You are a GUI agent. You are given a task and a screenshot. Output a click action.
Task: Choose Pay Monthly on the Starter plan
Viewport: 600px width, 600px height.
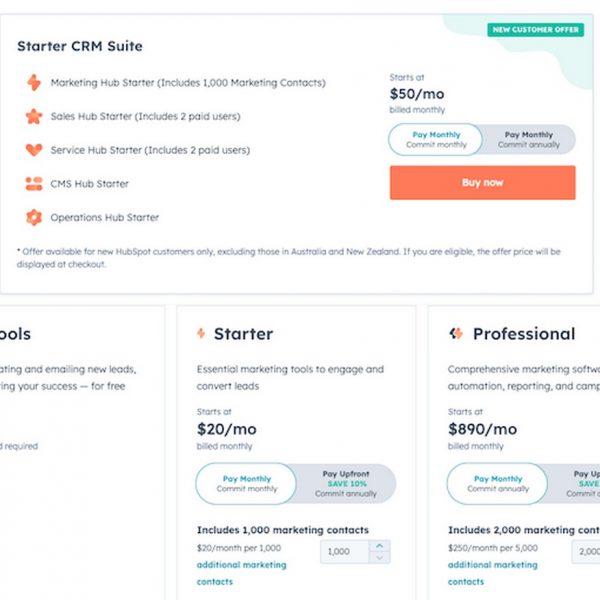(x=246, y=484)
